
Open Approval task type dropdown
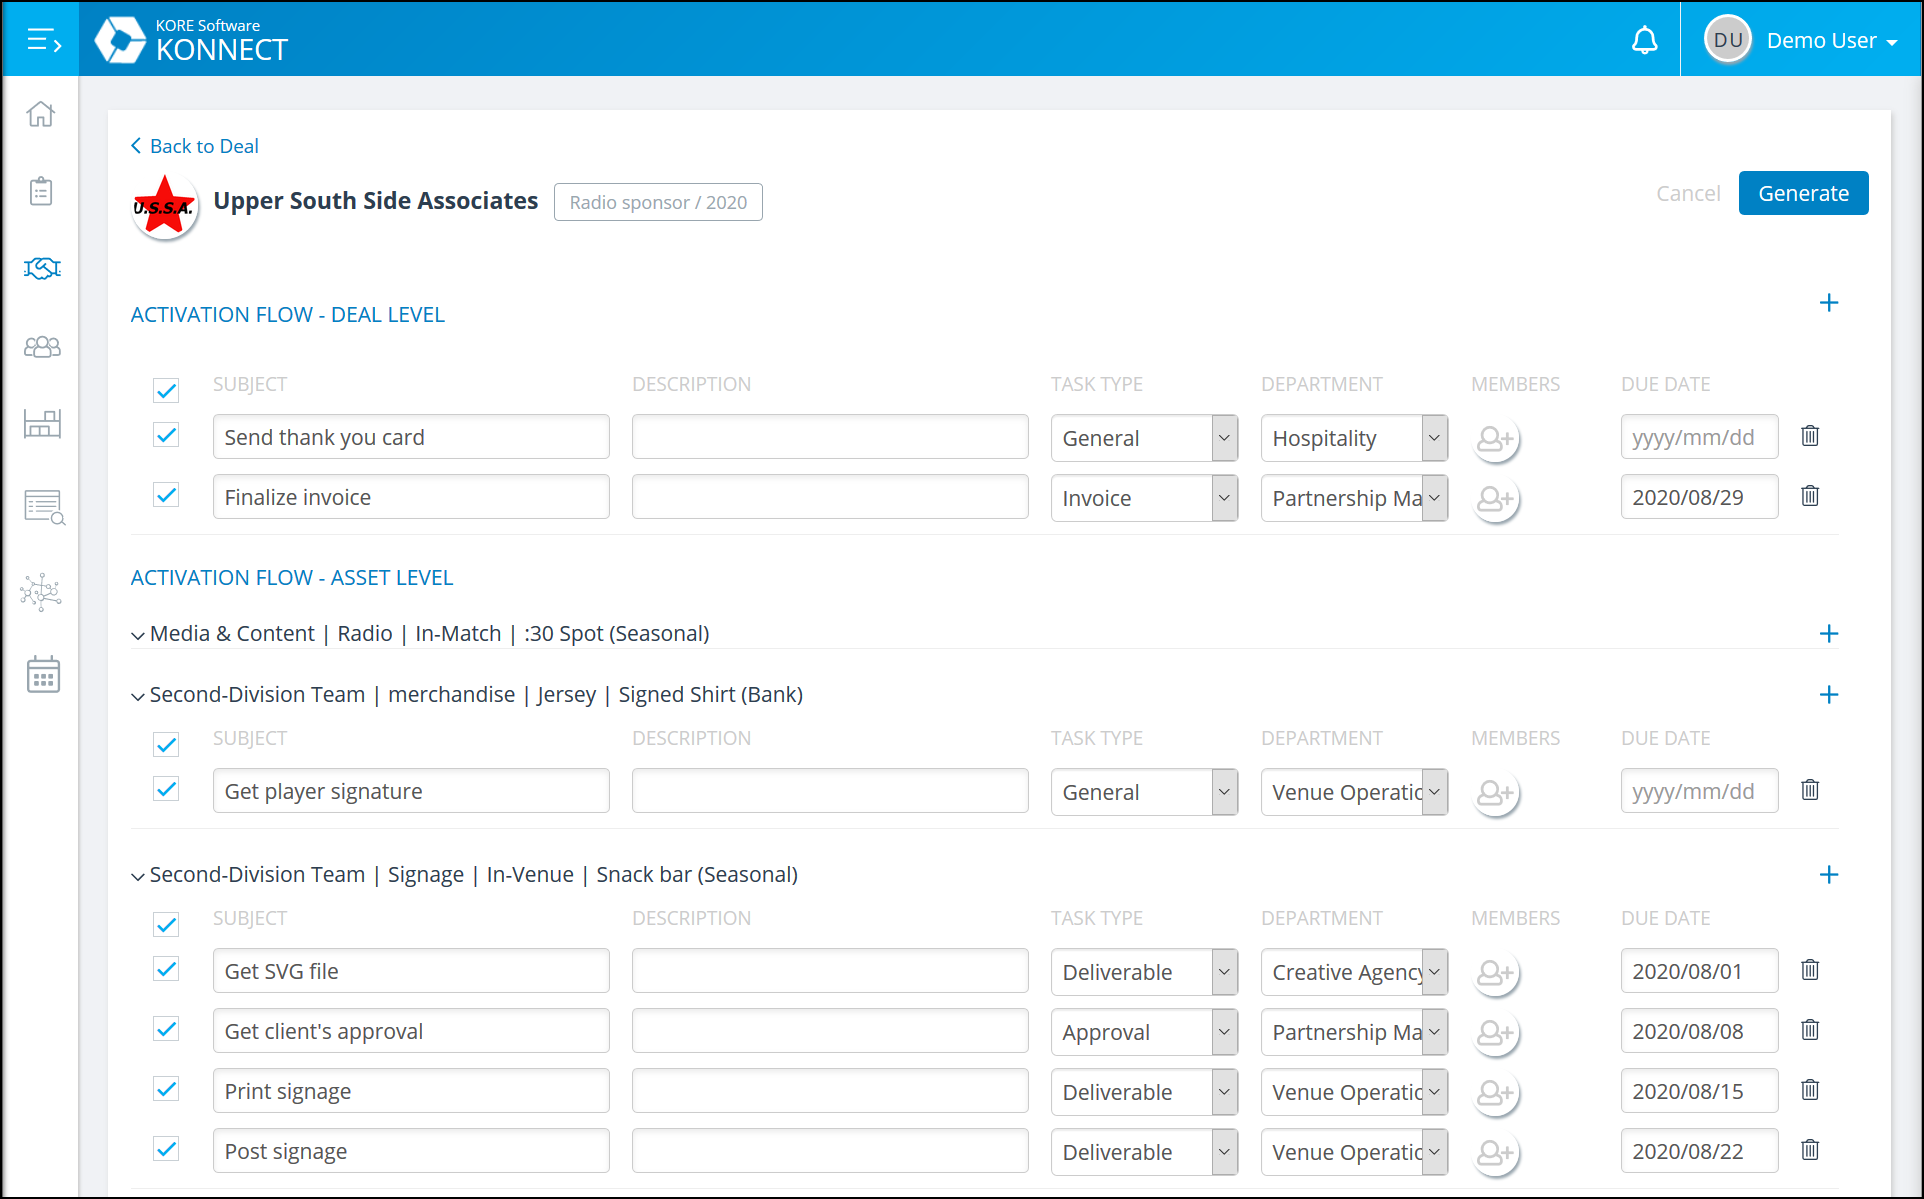1144,1032
